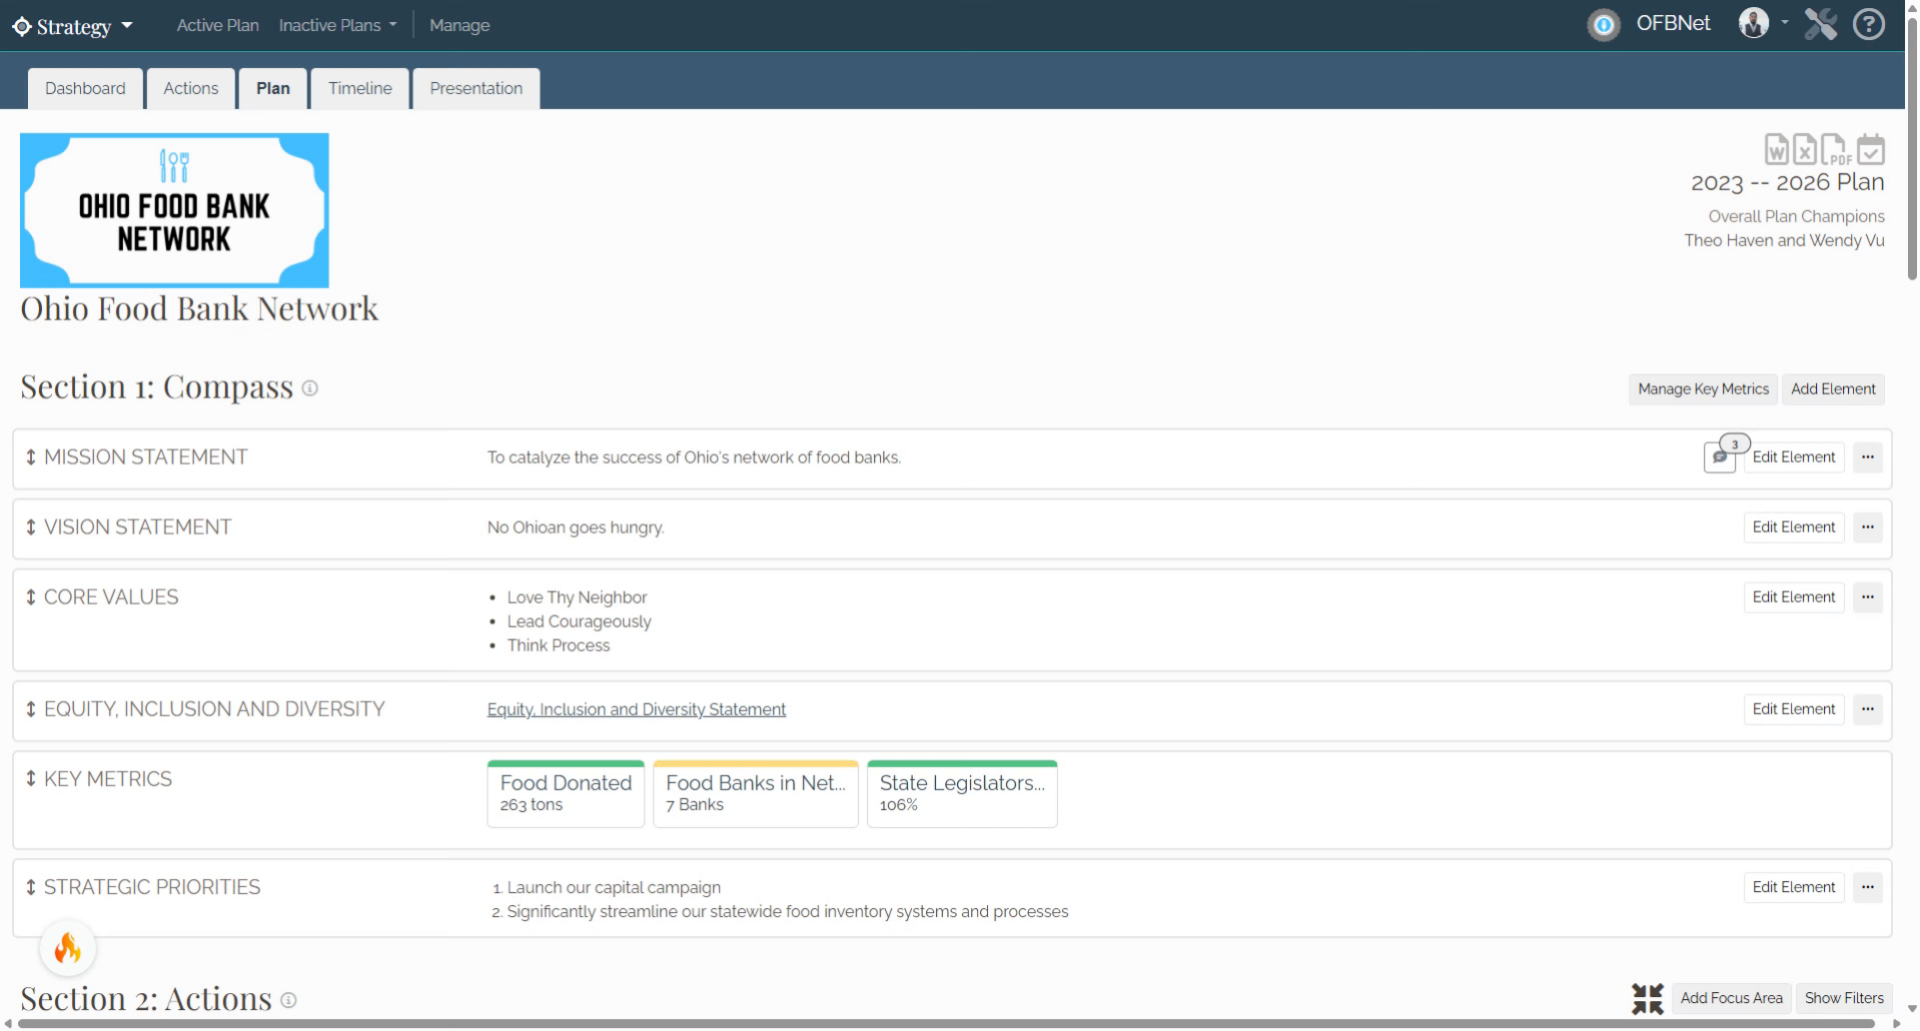Collapse all focus areas arrows icon
This screenshot has width=1920, height=1031.
click(x=1647, y=998)
